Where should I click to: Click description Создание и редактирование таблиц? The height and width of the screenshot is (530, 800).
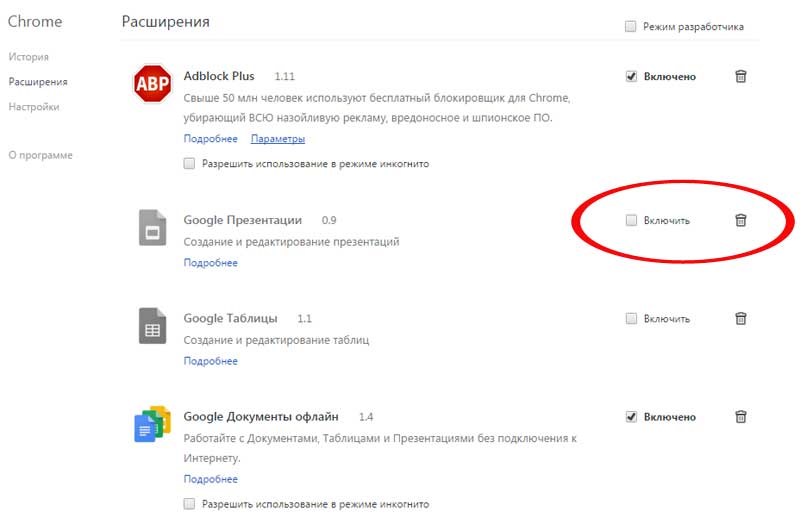point(276,340)
